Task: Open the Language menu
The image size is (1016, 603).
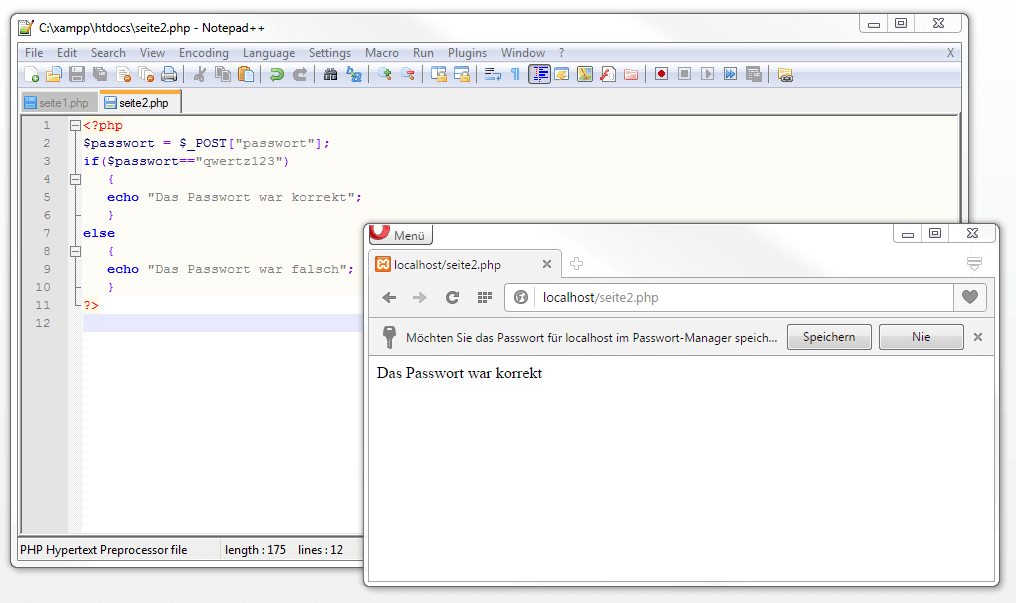Action: 269,53
